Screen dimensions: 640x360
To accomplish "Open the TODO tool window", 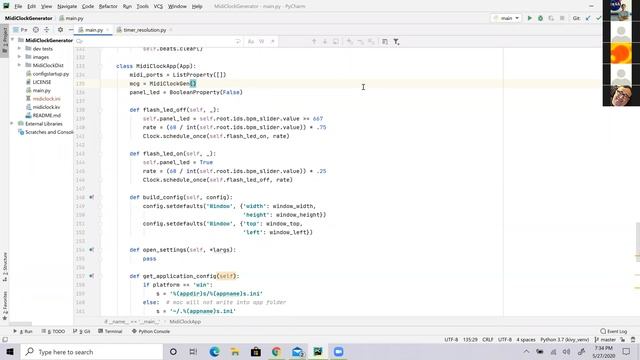I will (x=53, y=331).
